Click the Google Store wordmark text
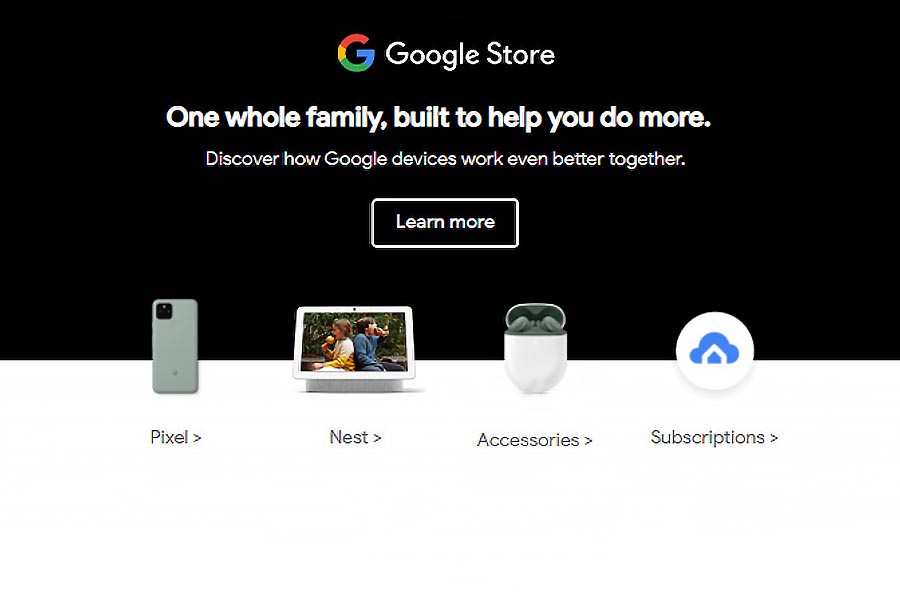The height and width of the screenshot is (600, 900). [470, 55]
